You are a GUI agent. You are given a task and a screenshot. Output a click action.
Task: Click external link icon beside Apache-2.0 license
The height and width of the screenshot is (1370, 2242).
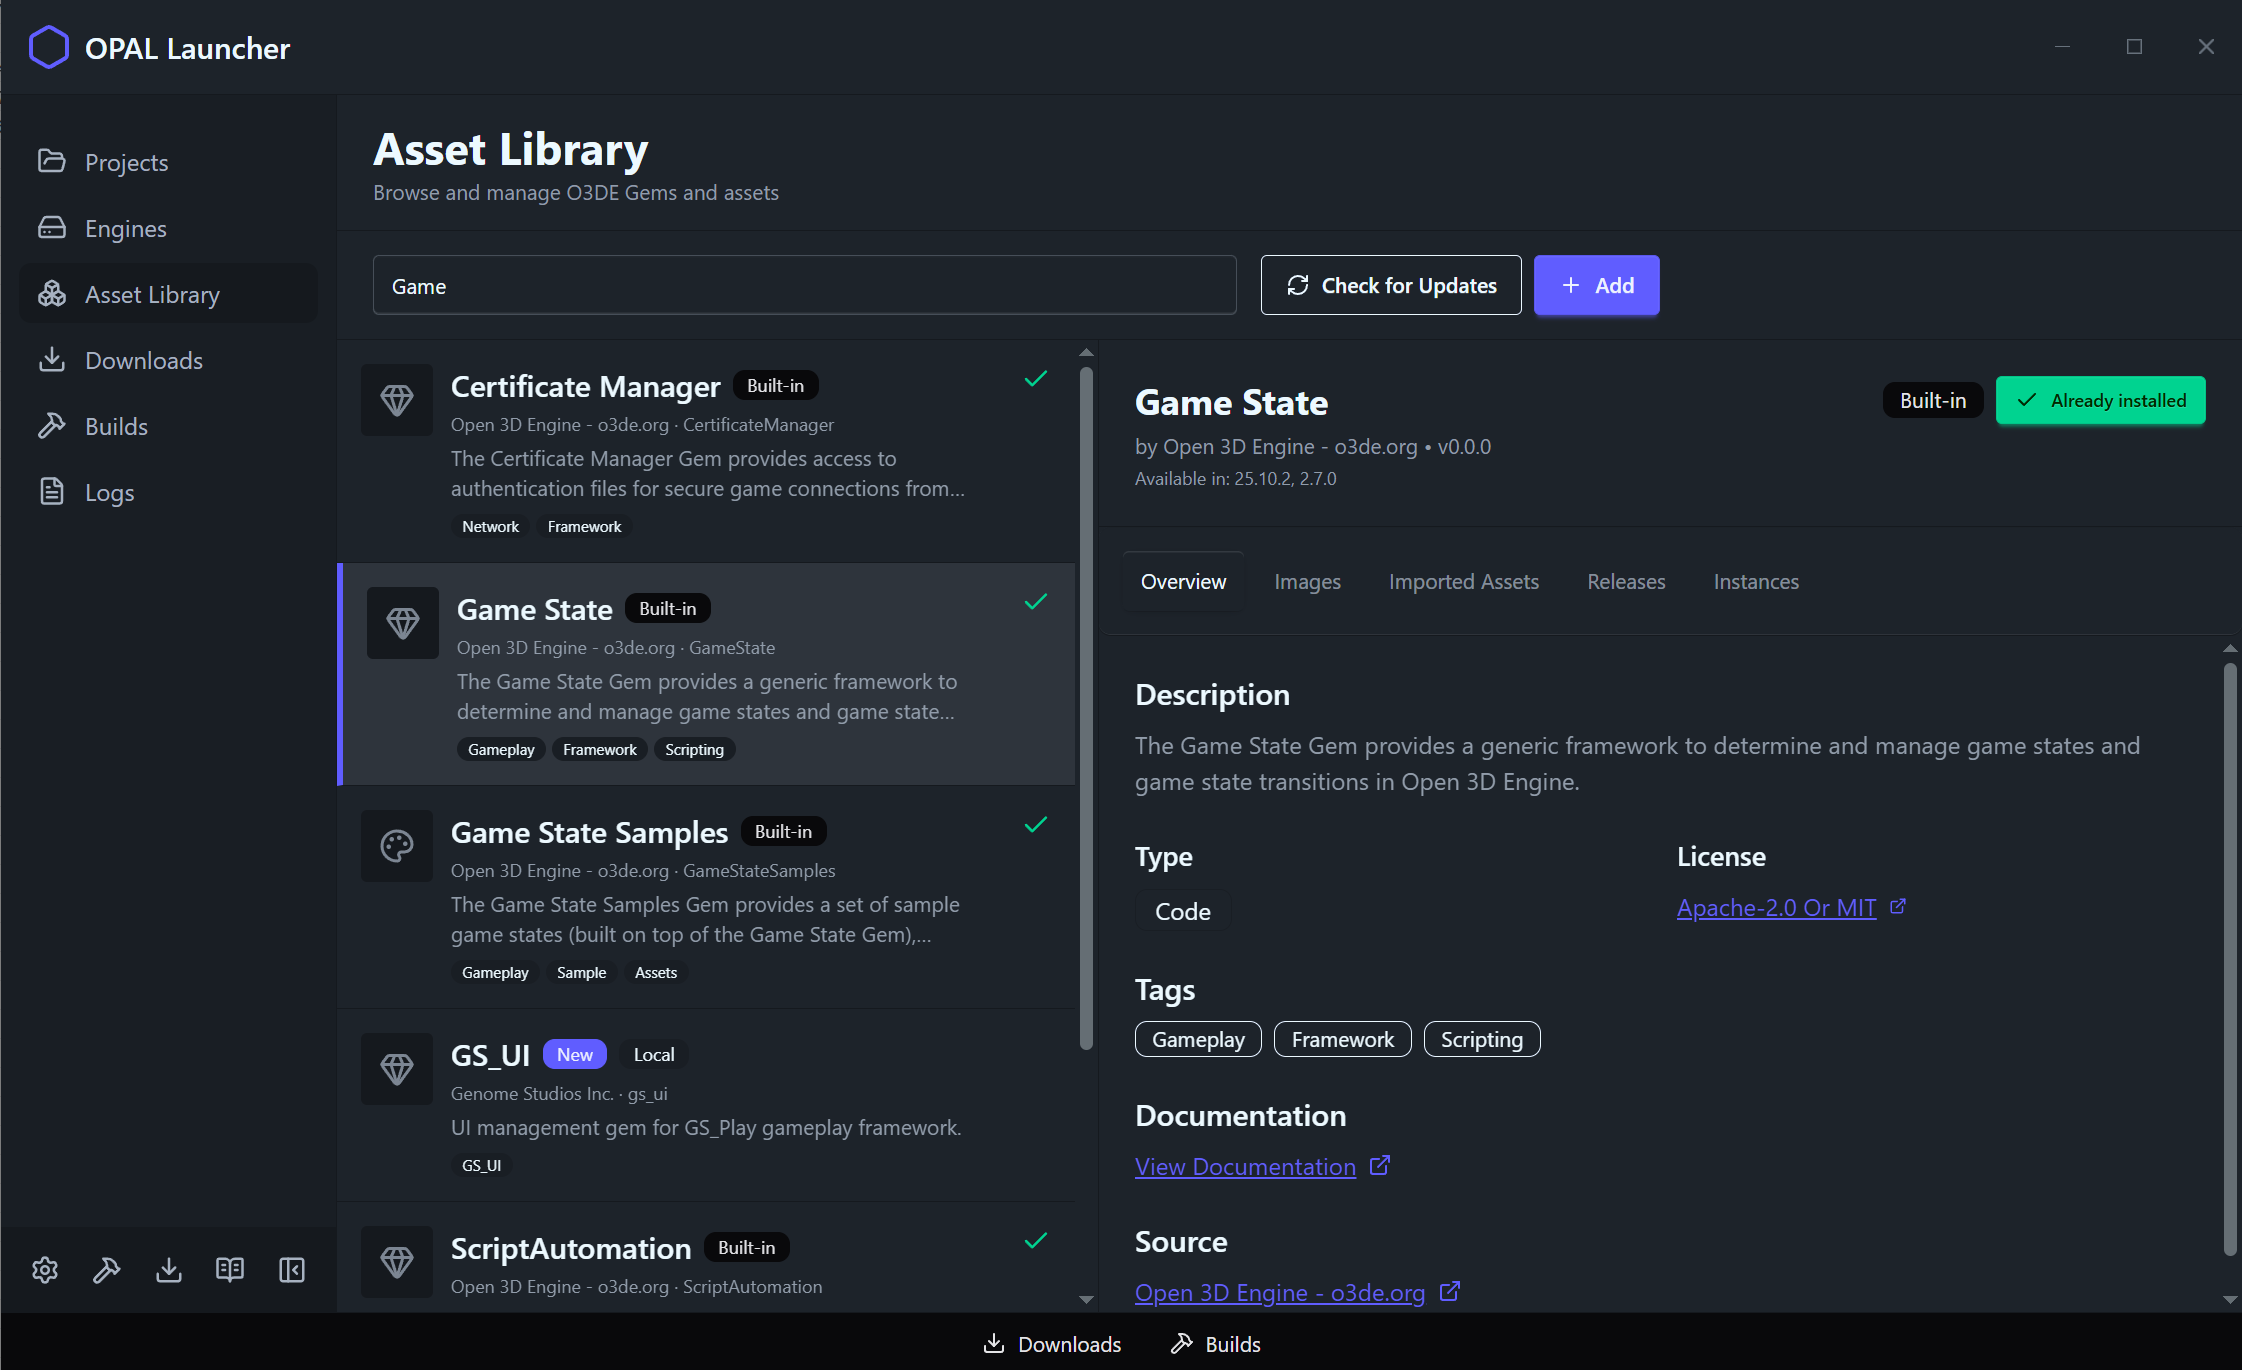pyautogui.click(x=1898, y=906)
